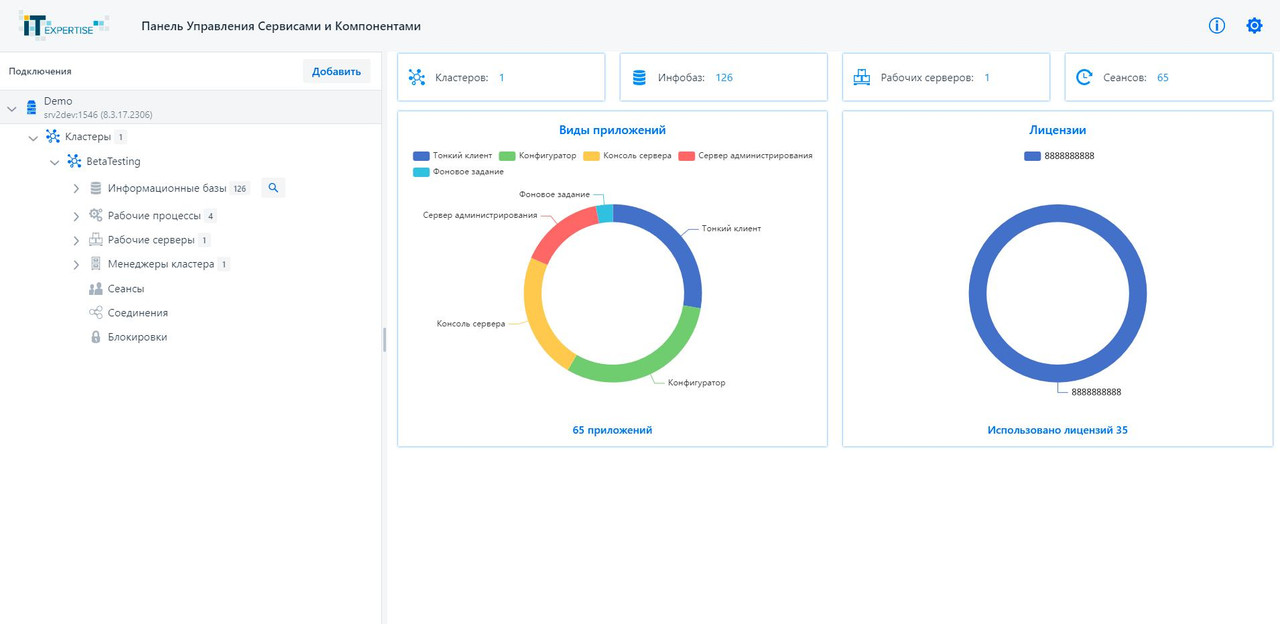Open settings gear in header
The height and width of the screenshot is (624, 1280).
click(1254, 26)
